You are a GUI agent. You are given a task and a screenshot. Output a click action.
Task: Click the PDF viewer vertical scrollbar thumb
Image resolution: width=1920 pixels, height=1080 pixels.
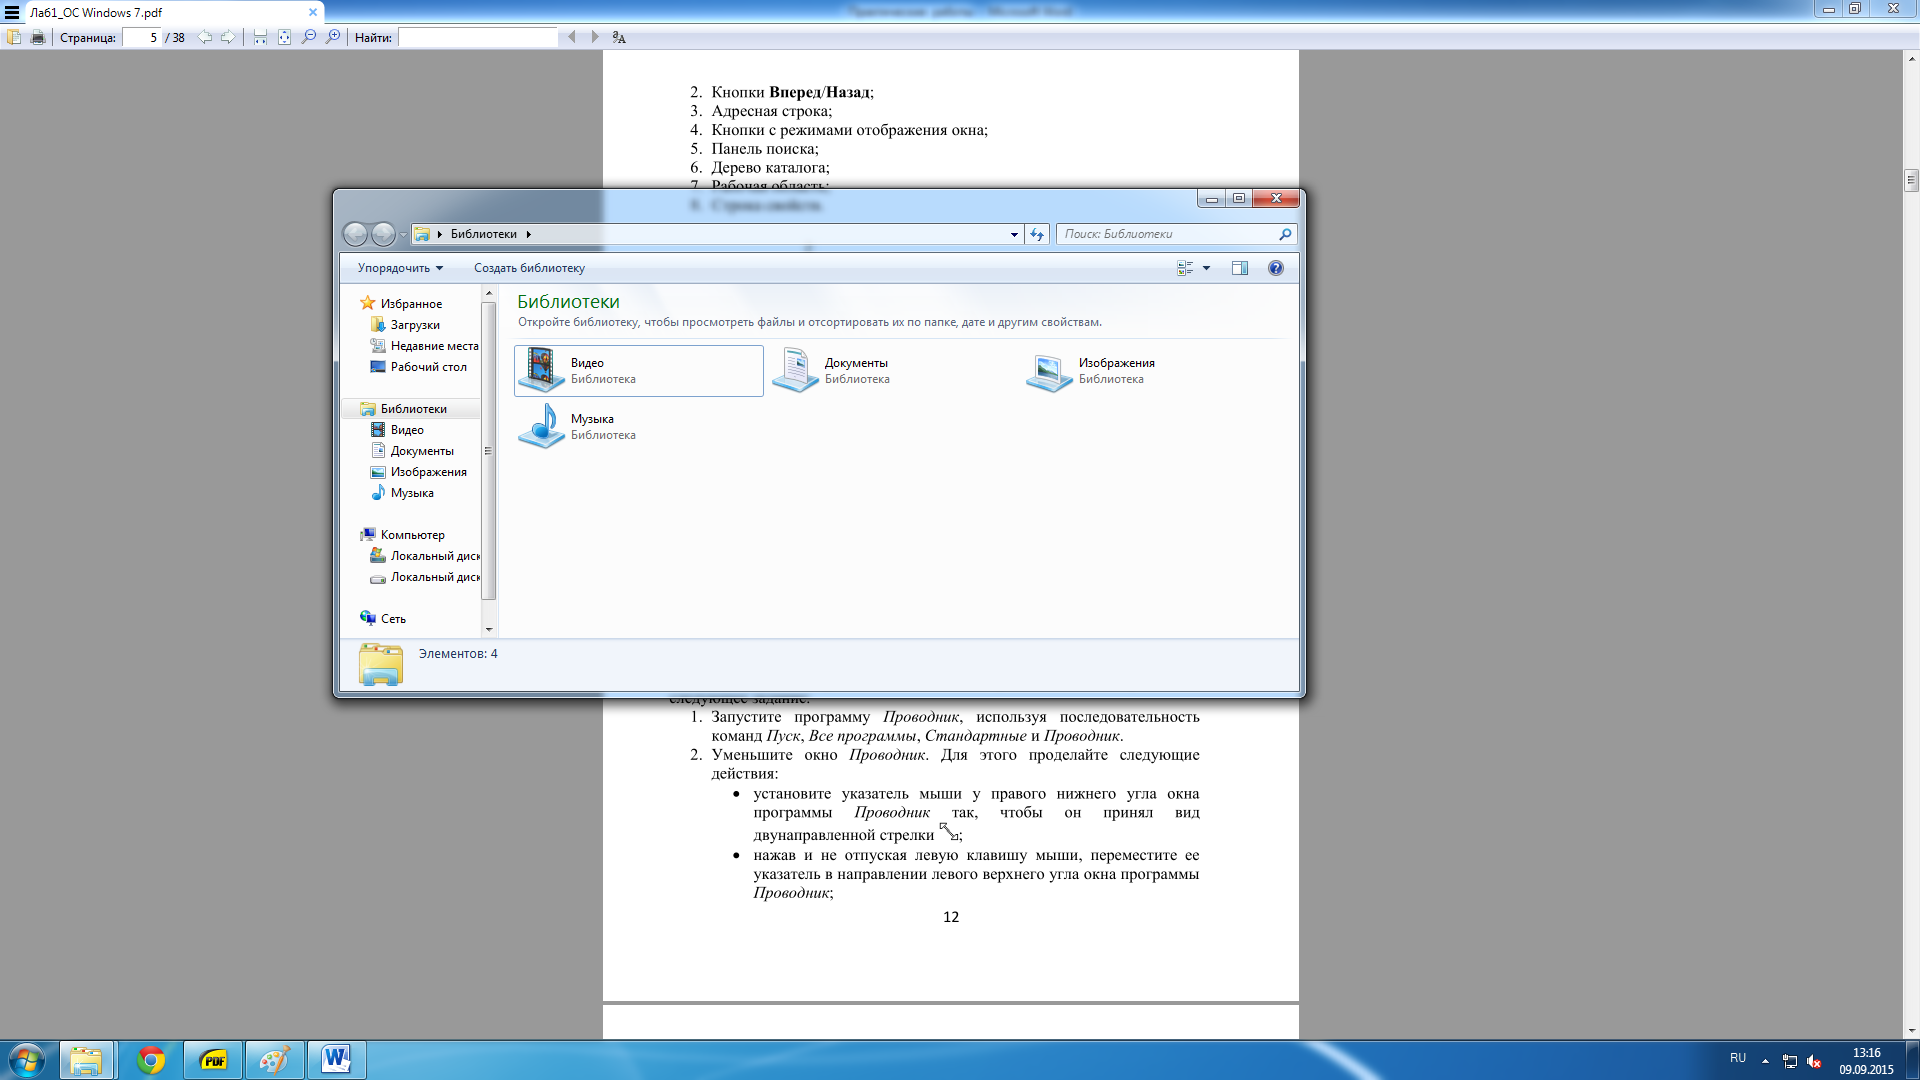1911,180
